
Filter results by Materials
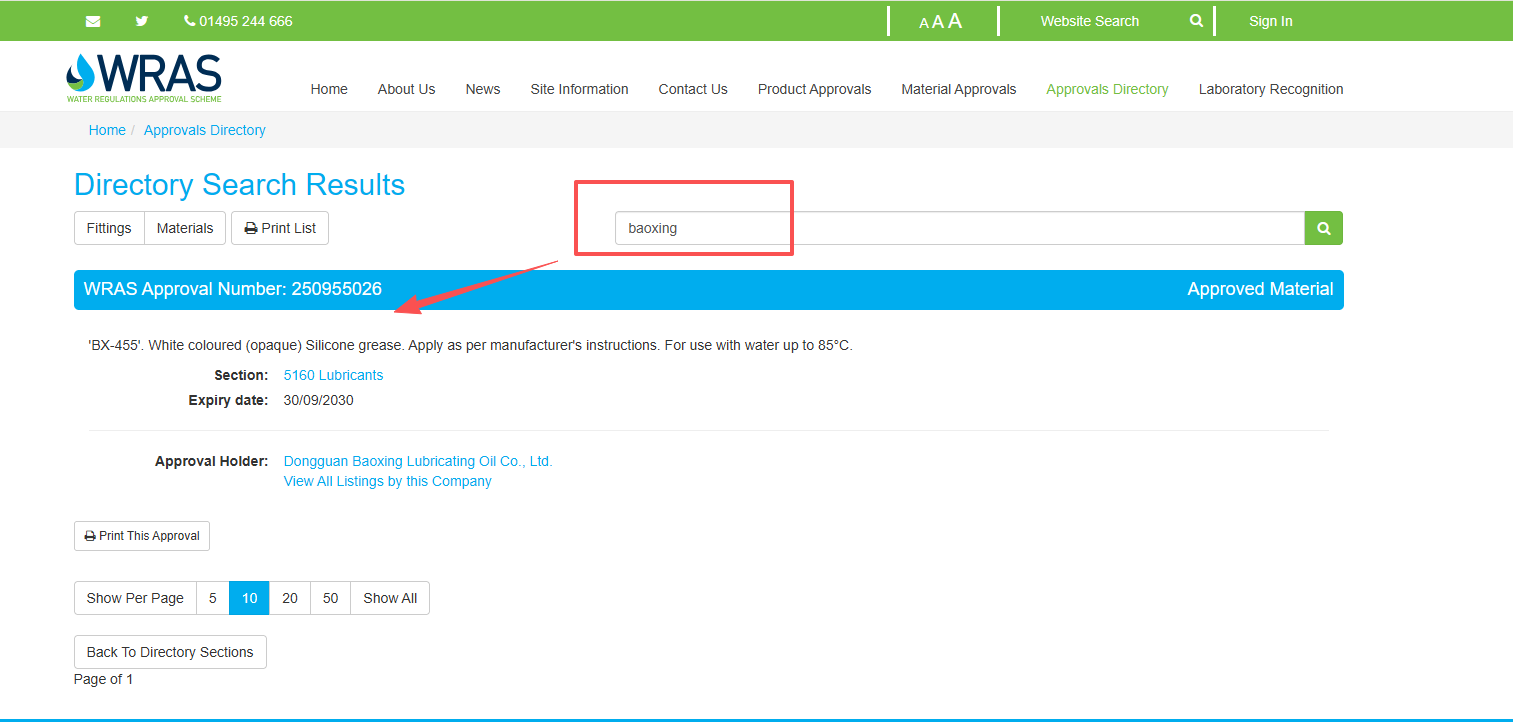coord(185,228)
